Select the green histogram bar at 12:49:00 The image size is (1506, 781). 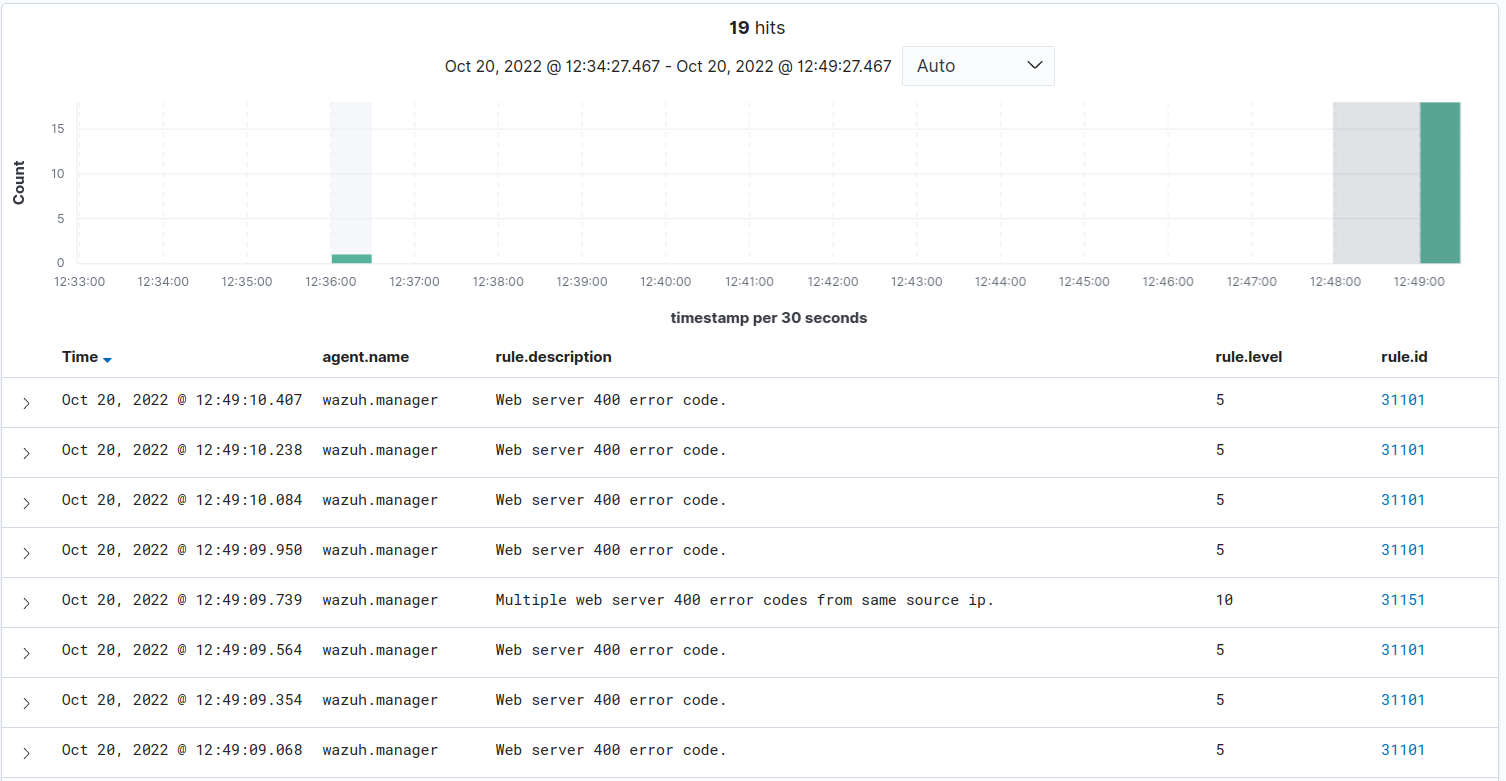1438,180
